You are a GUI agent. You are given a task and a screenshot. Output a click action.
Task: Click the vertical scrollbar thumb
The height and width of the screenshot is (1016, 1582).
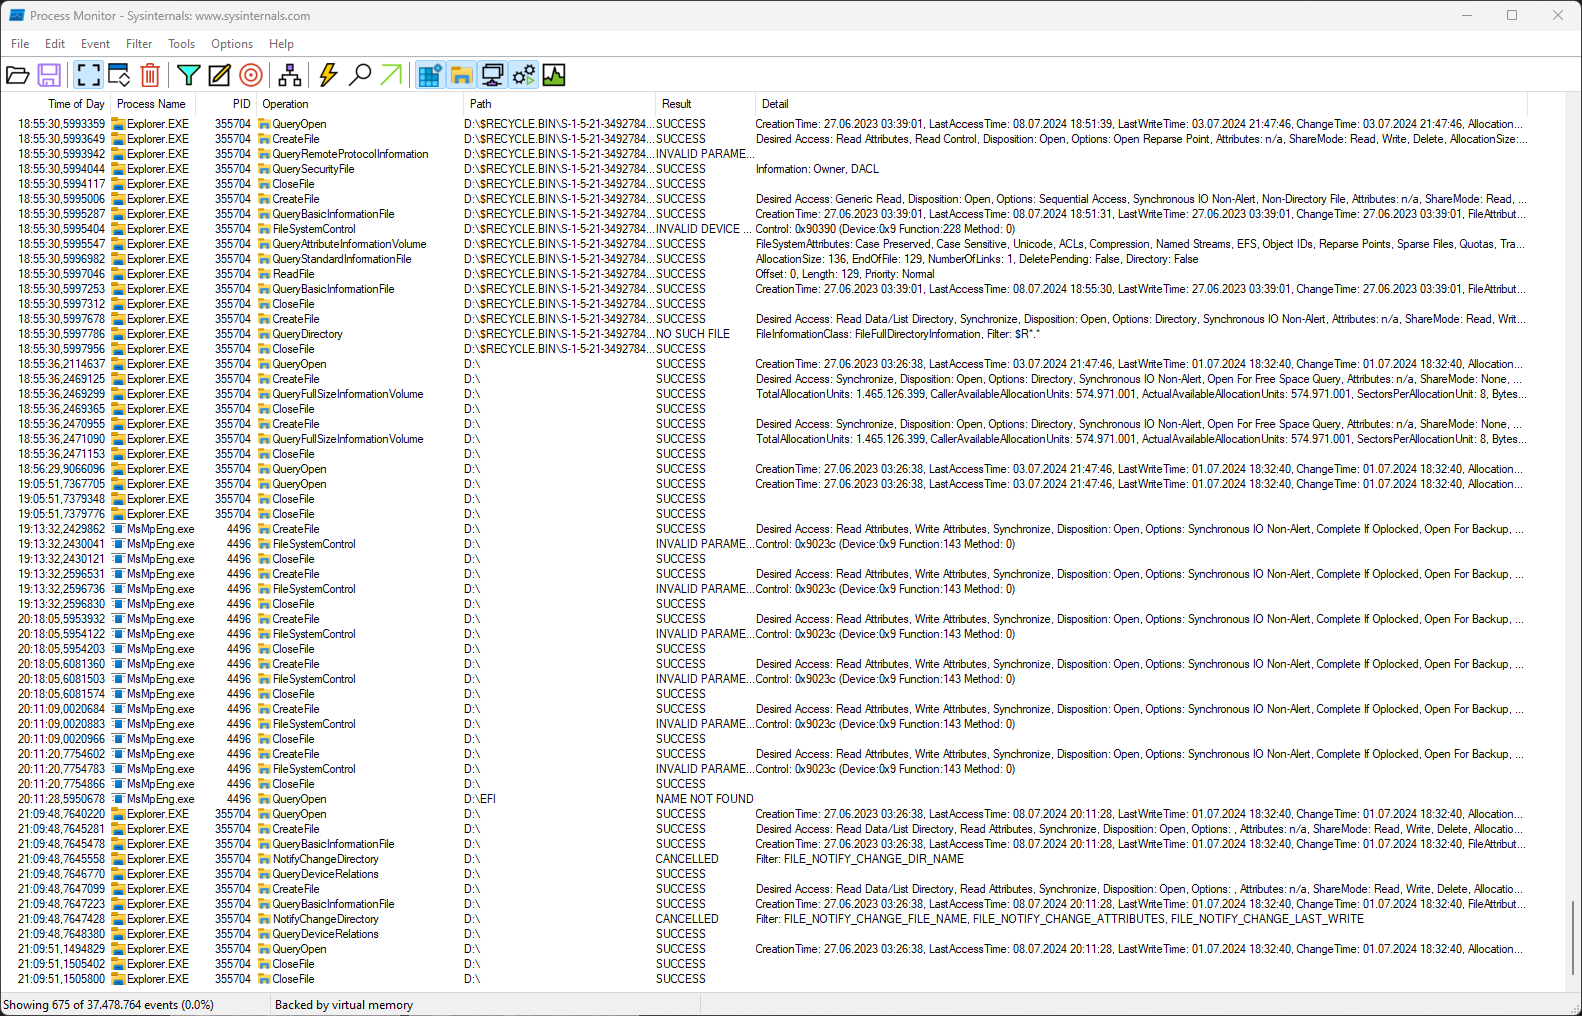pos(1572,938)
